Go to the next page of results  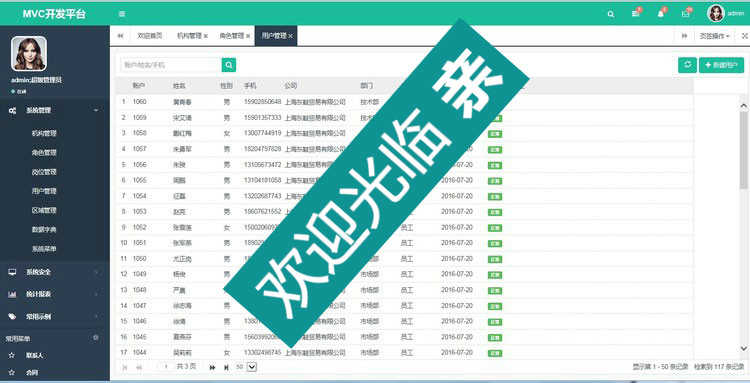tap(212, 367)
